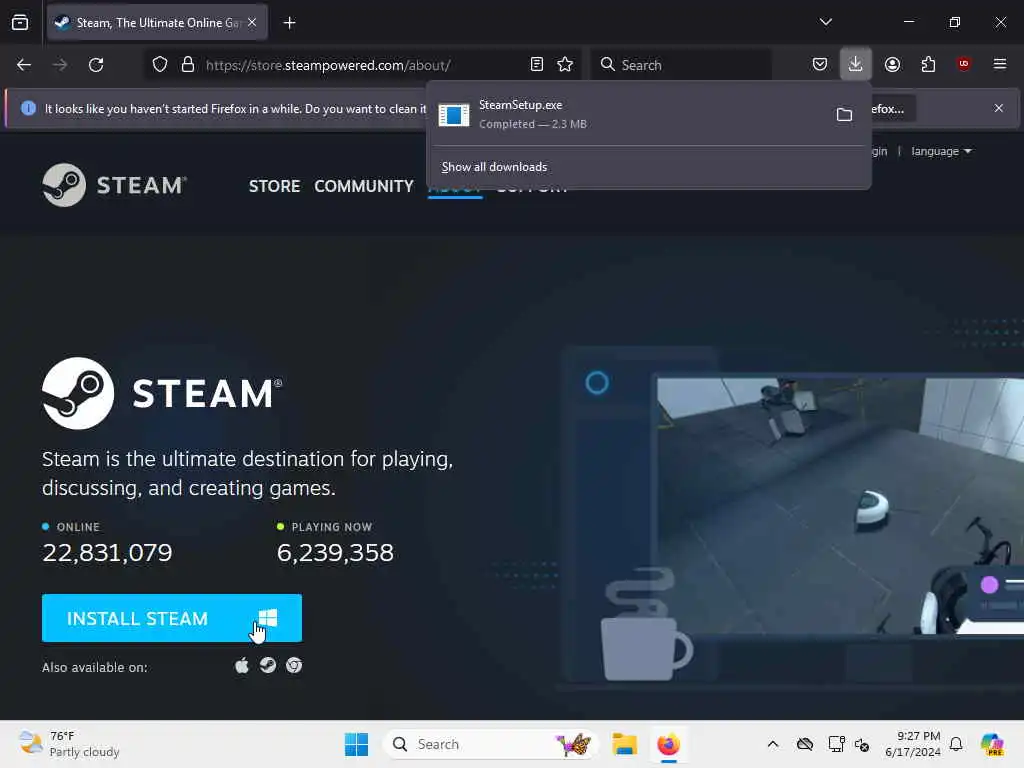Open the clock showing 9:27 PM
Image resolution: width=1024 pixels, height=768 pixels.
tap(912, 744)
